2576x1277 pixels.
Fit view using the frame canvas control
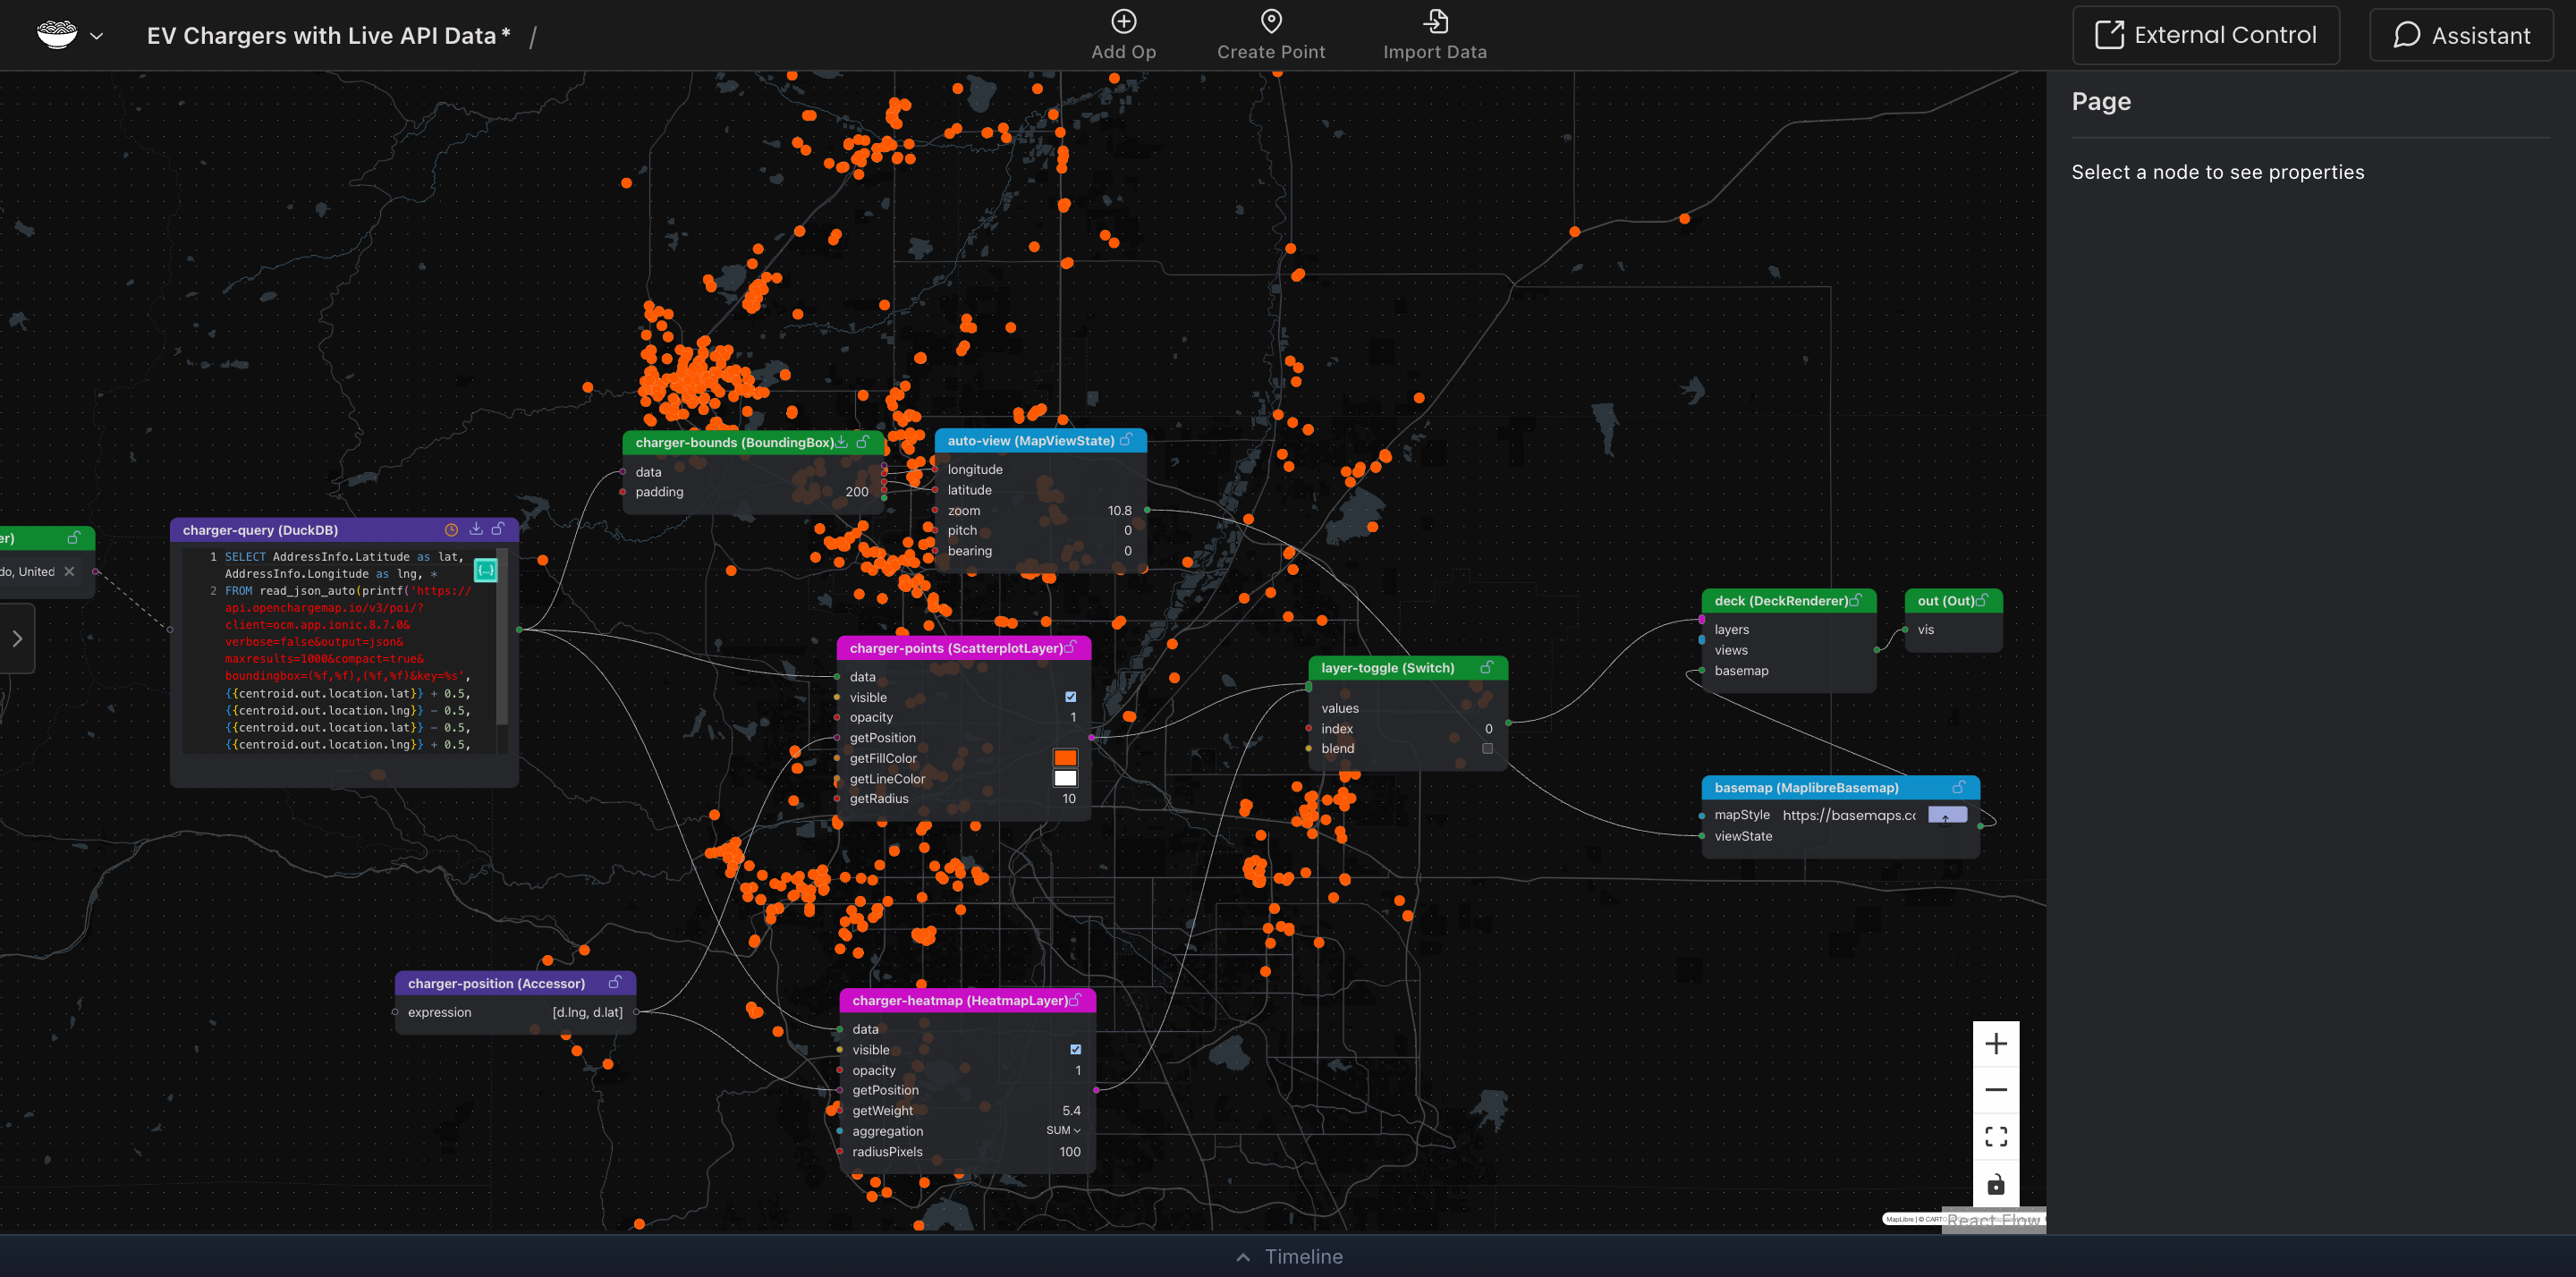(1995, 1136)
